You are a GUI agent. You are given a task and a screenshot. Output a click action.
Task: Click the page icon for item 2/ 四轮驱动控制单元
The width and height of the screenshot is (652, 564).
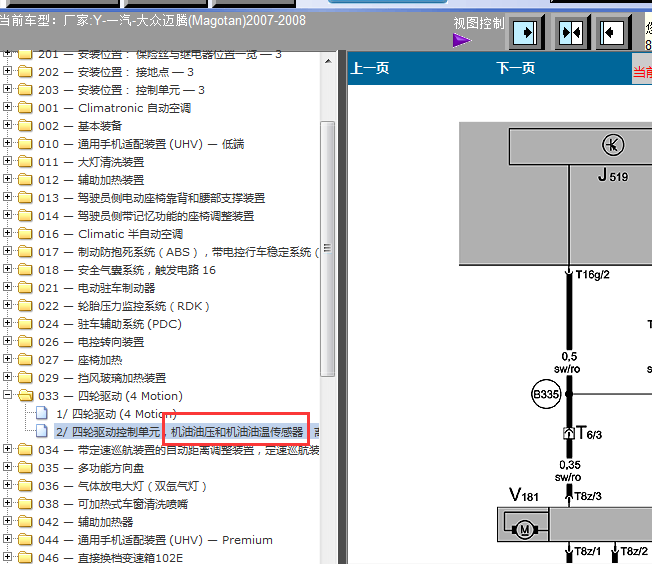[x=42, y=431]
